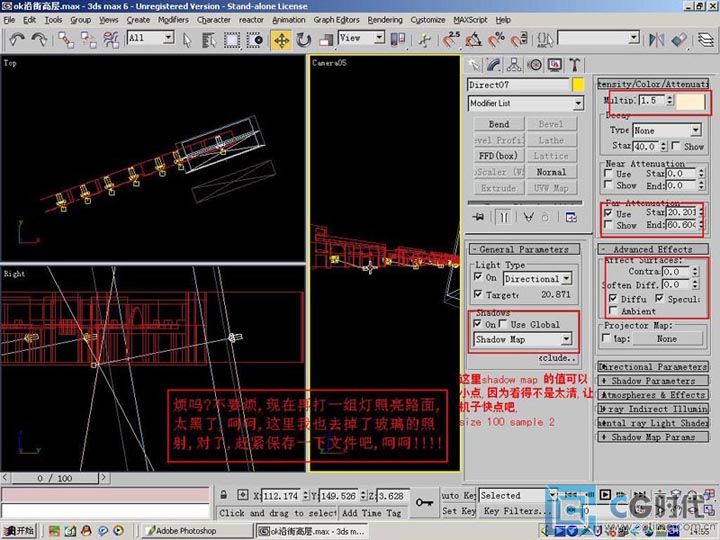
Task: Switch to the Display command panel
Action: point(555,65)
